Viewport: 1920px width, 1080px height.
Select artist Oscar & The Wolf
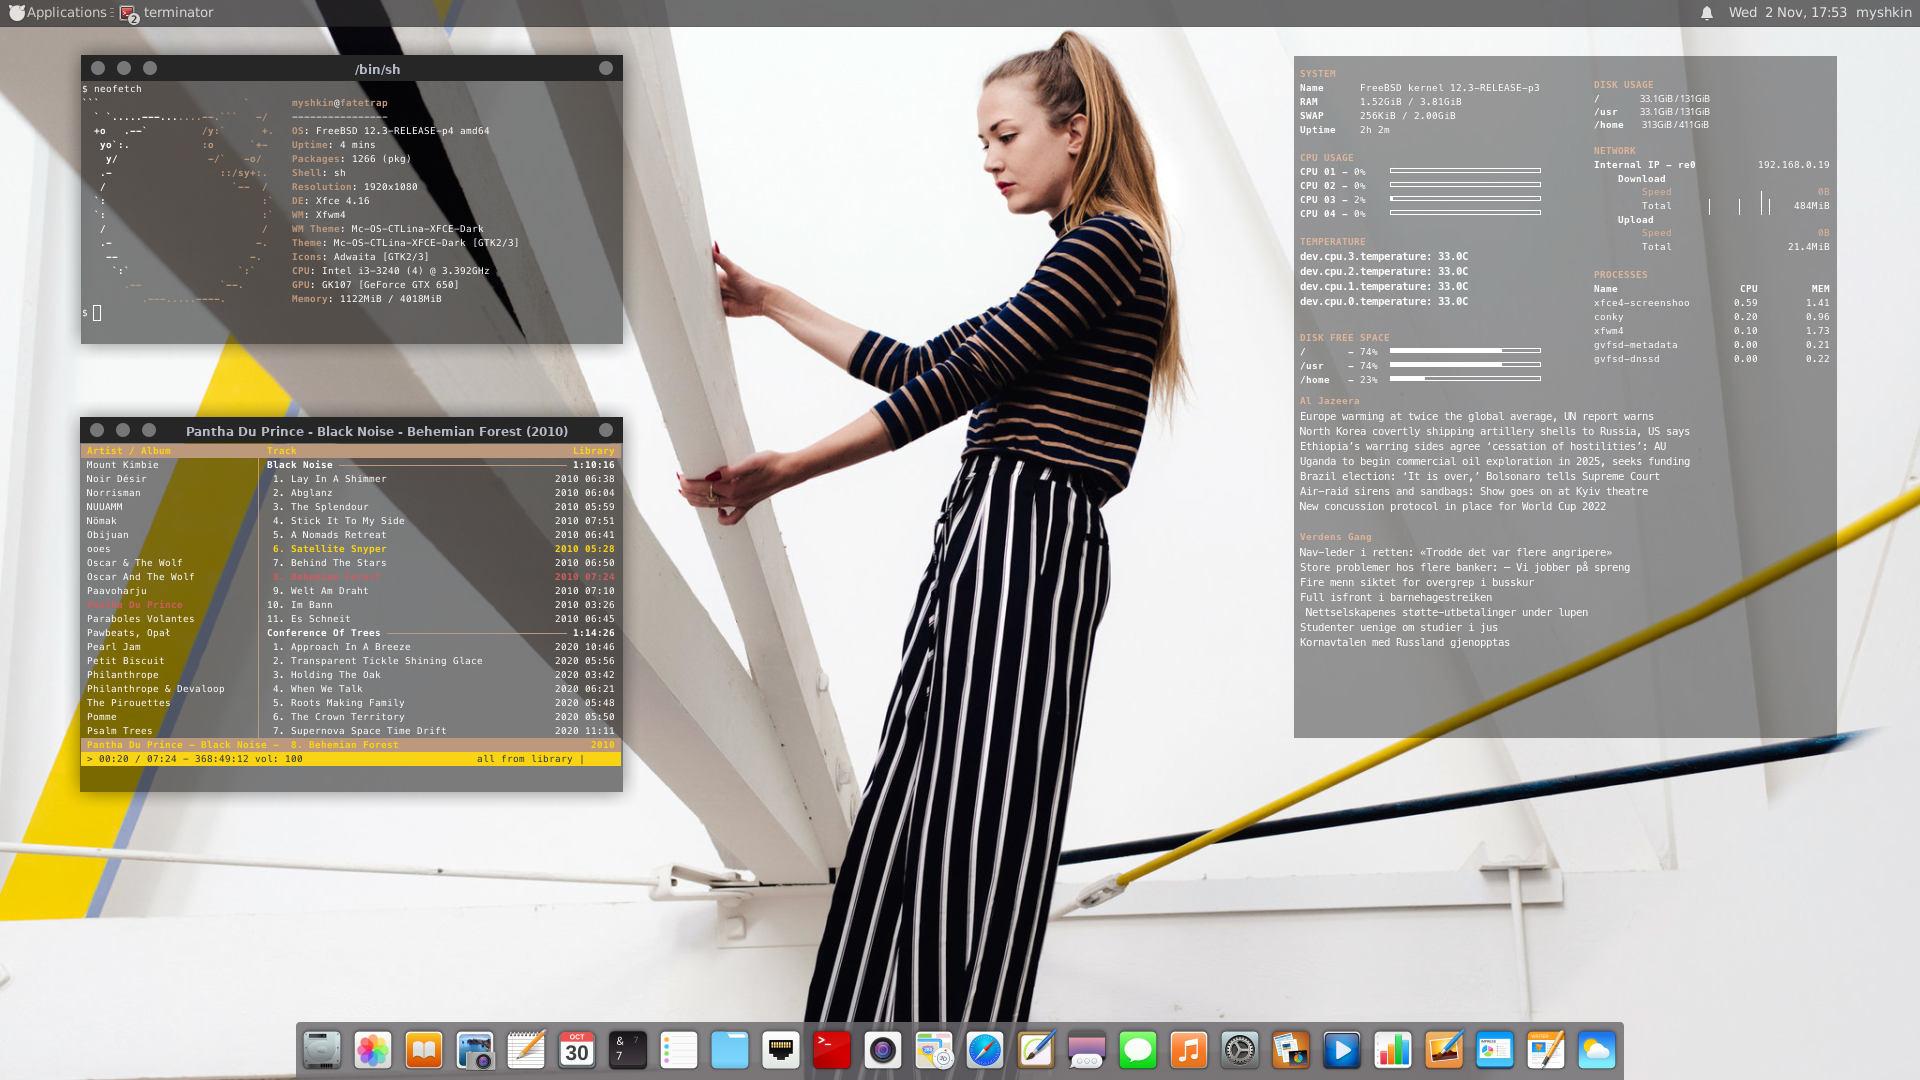[x=134, y=563]
